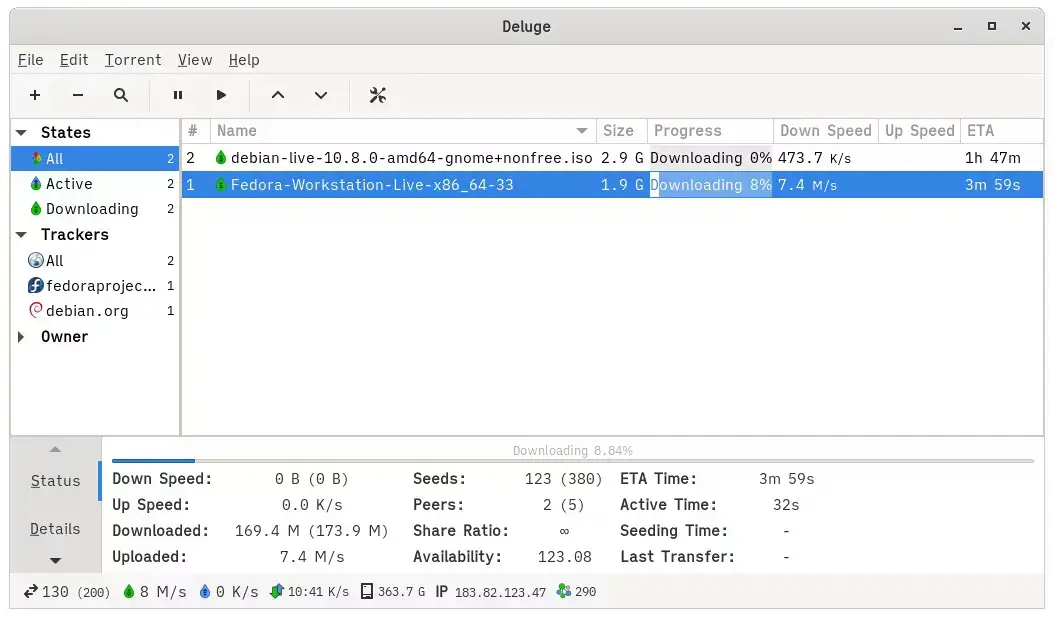
Task: Pause the selected torrent
Action: pyautogui.click(x=177, y=95)
